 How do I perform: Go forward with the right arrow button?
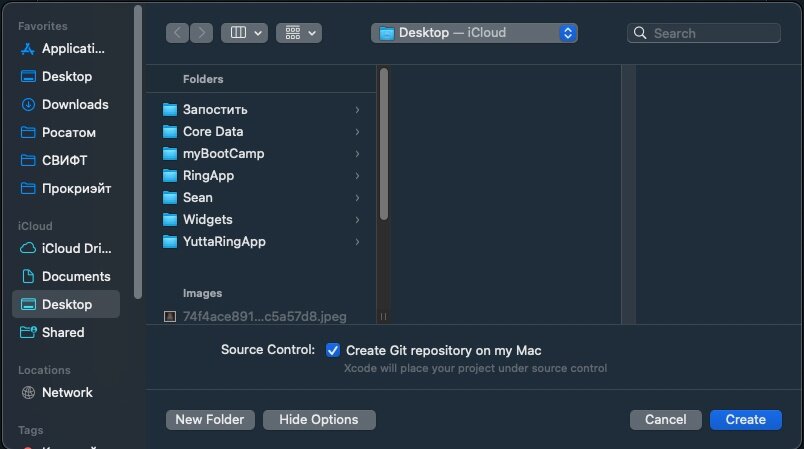click(x=202, y=33)
